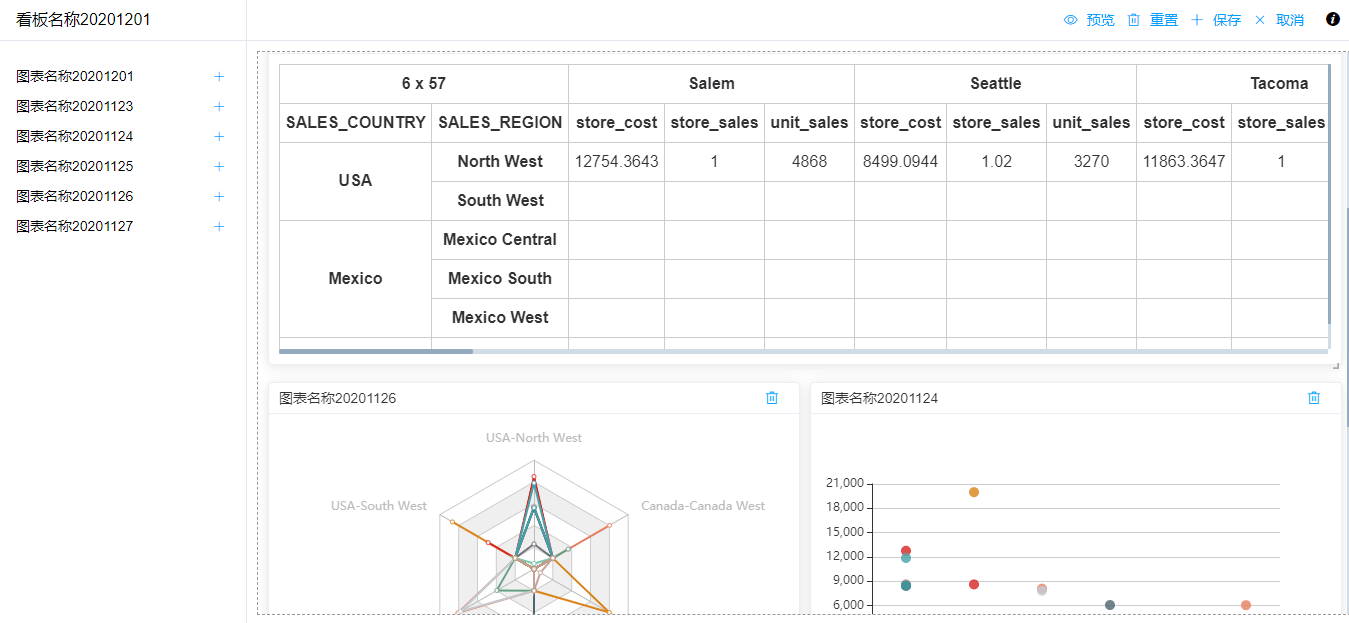Click the 预览 preview button
The height and width of the screenshot is (623, 1349).
tap(1089, 20)
